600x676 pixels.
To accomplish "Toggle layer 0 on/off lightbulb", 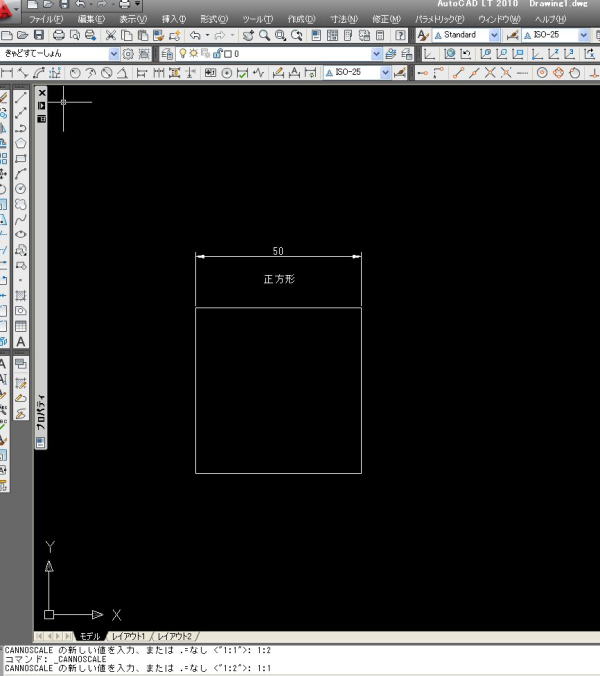I will click(183, 53).
